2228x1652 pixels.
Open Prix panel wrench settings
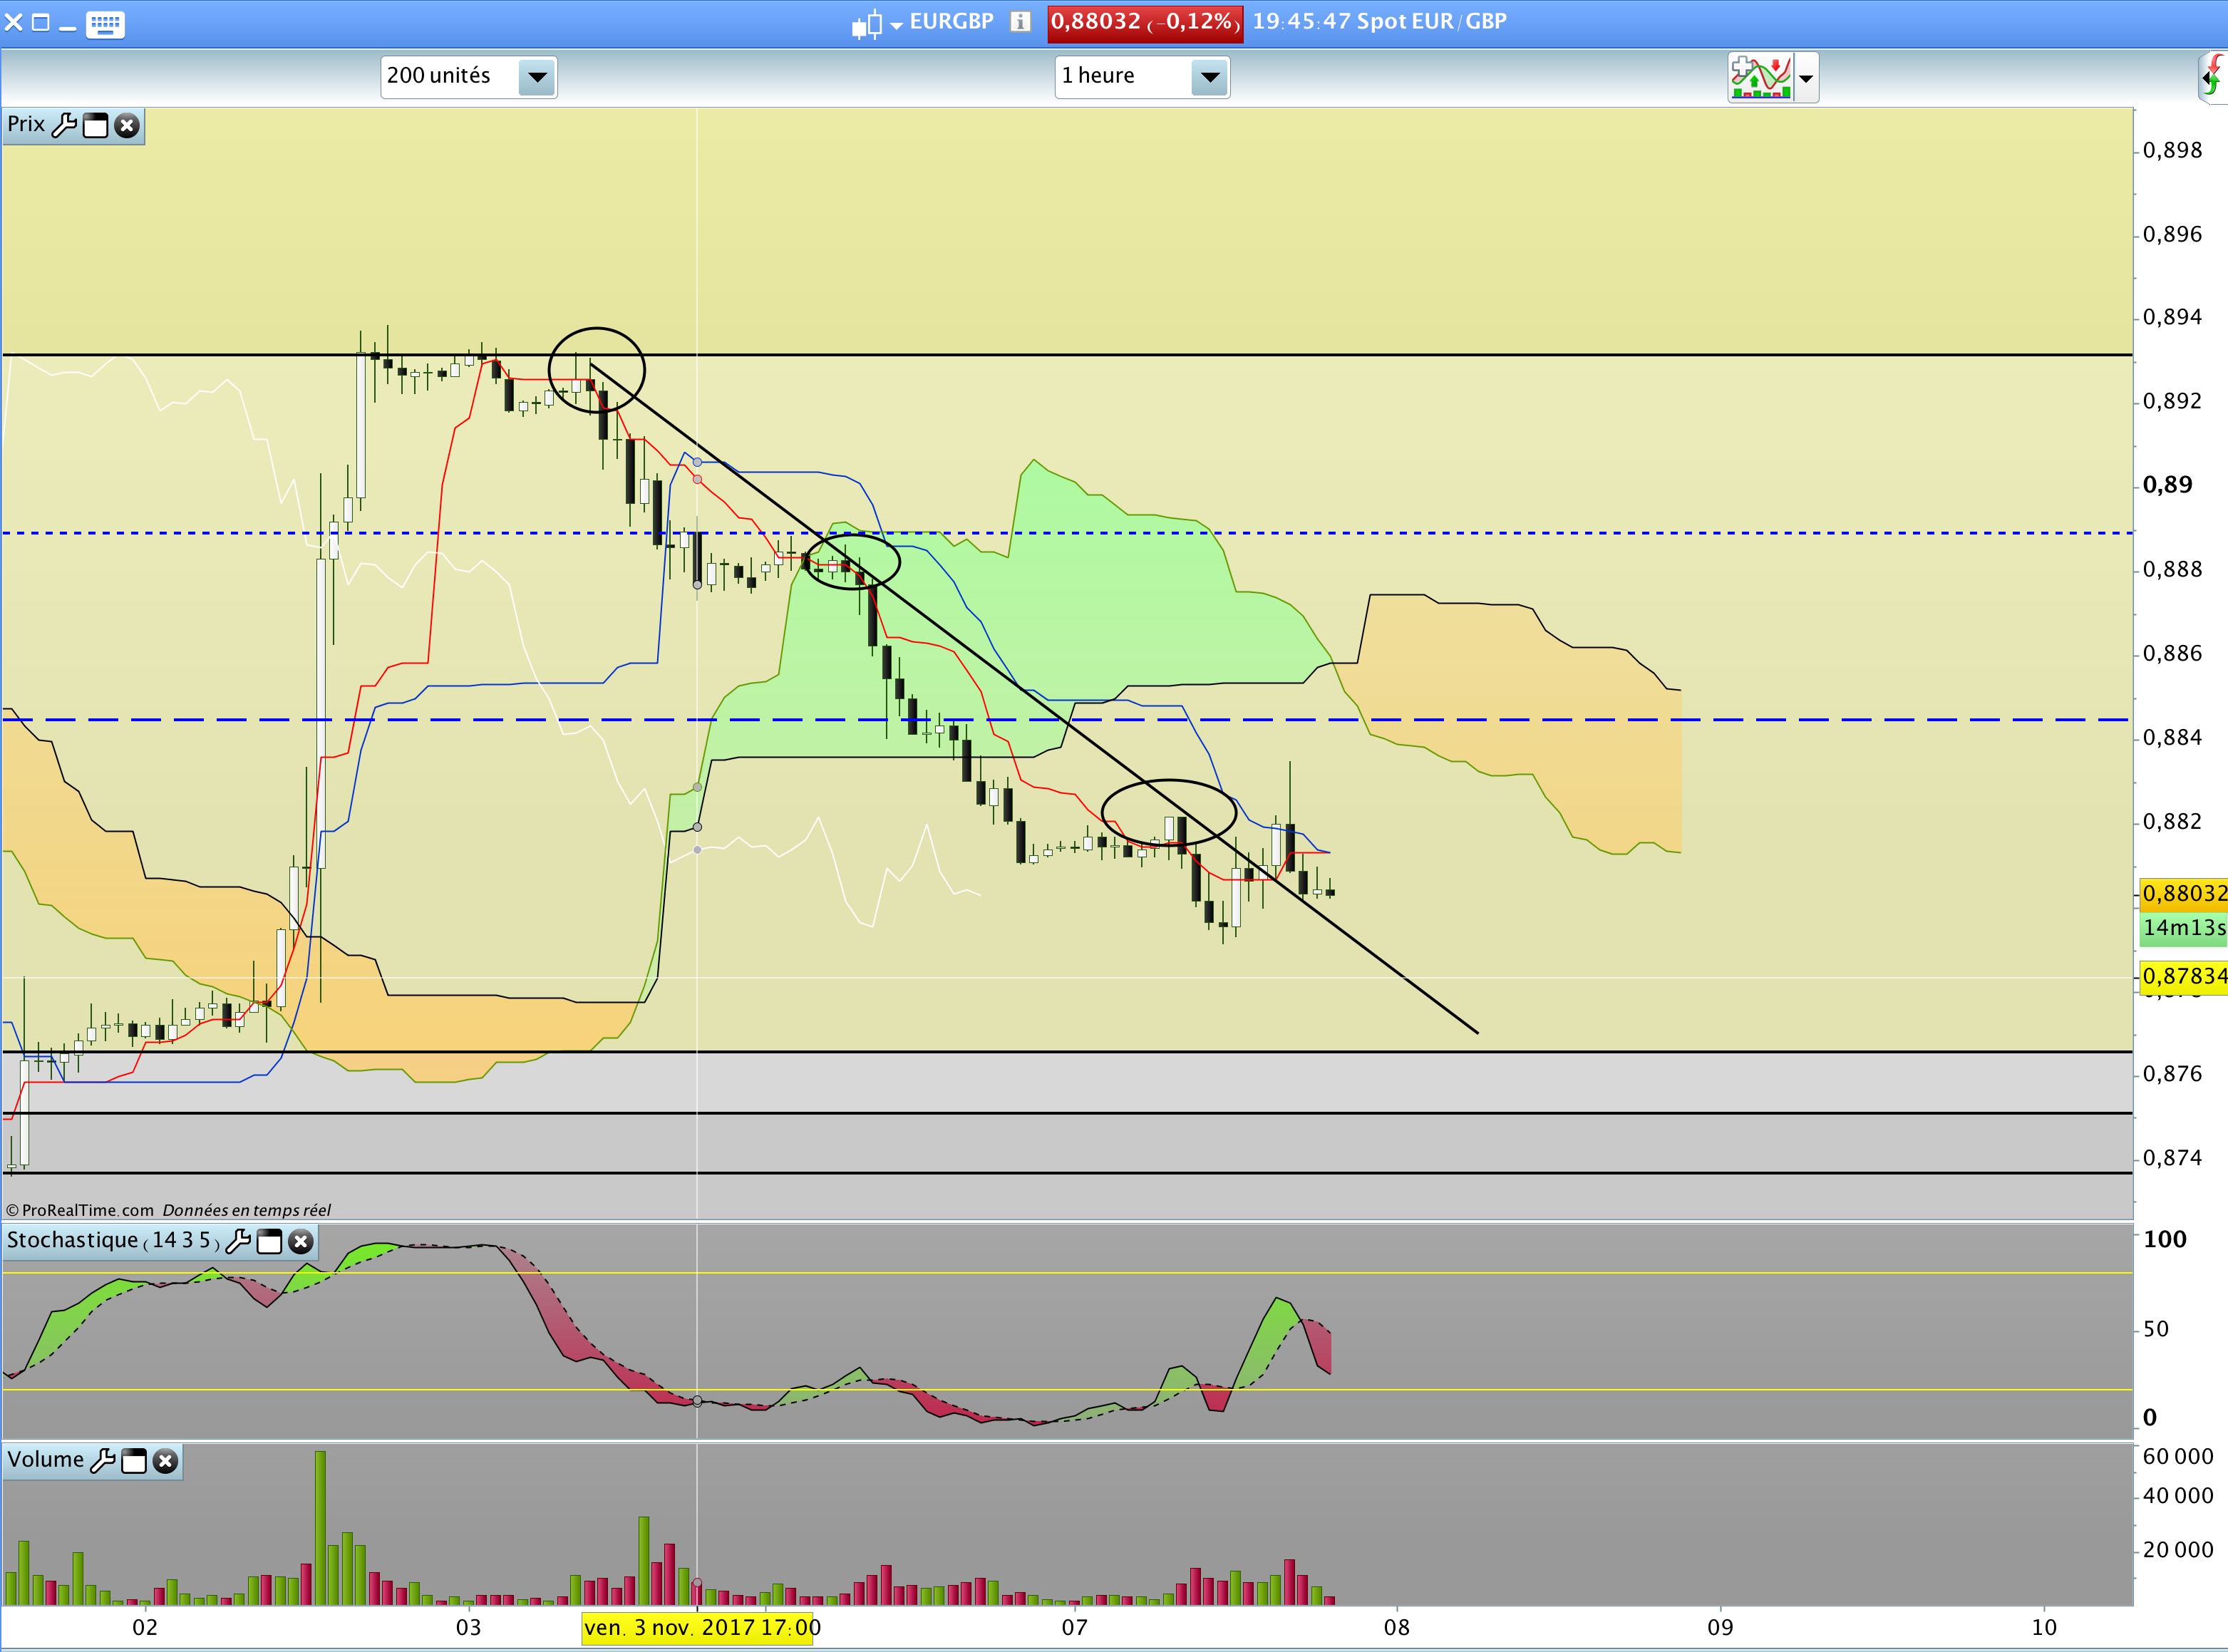(x=64, y=125)
